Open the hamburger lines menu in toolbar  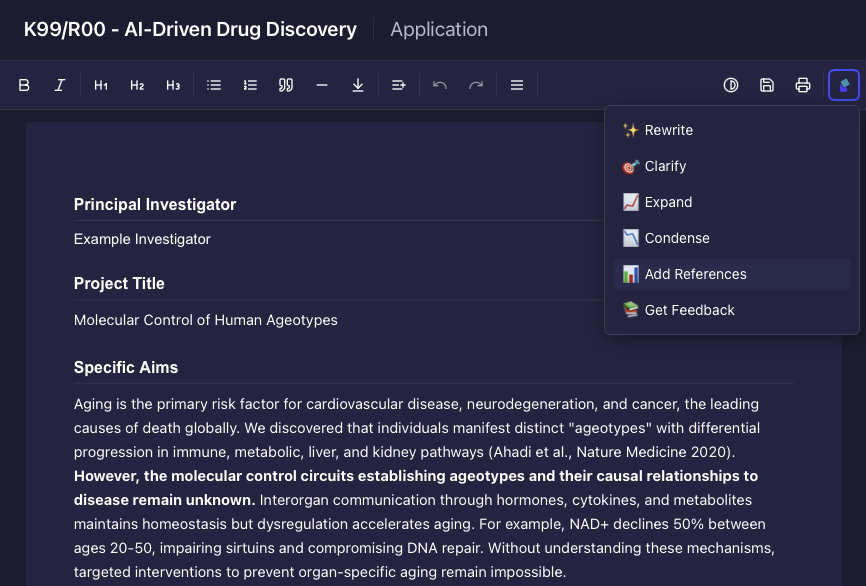pos(517,85)
